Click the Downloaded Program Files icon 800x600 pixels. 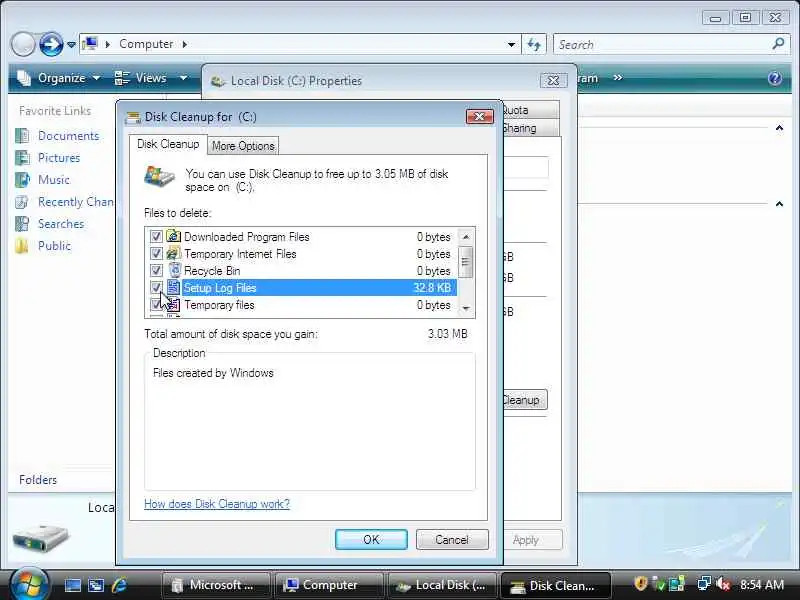(173, 236)
